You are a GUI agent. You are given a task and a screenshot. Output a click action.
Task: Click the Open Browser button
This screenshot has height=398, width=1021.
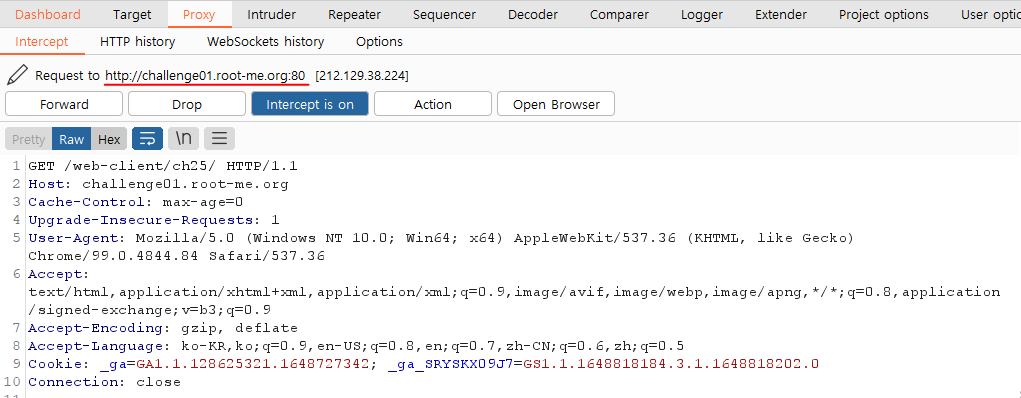coord(556,104)
